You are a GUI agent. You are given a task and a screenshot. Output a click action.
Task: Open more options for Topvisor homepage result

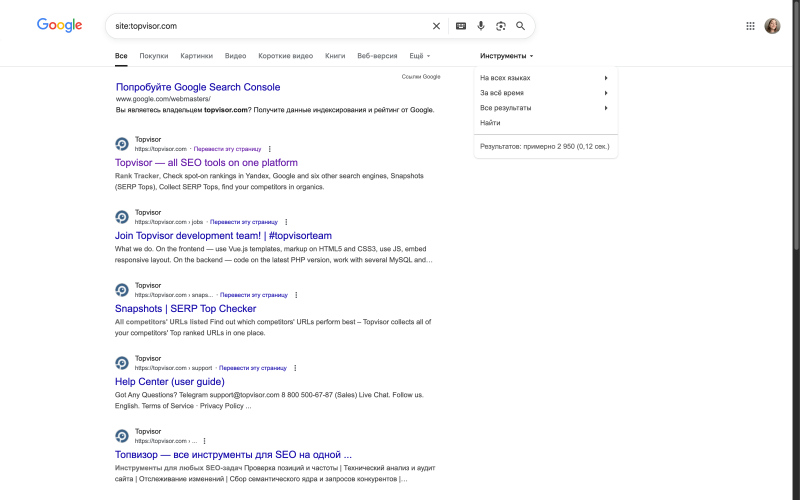pos(270,149)
